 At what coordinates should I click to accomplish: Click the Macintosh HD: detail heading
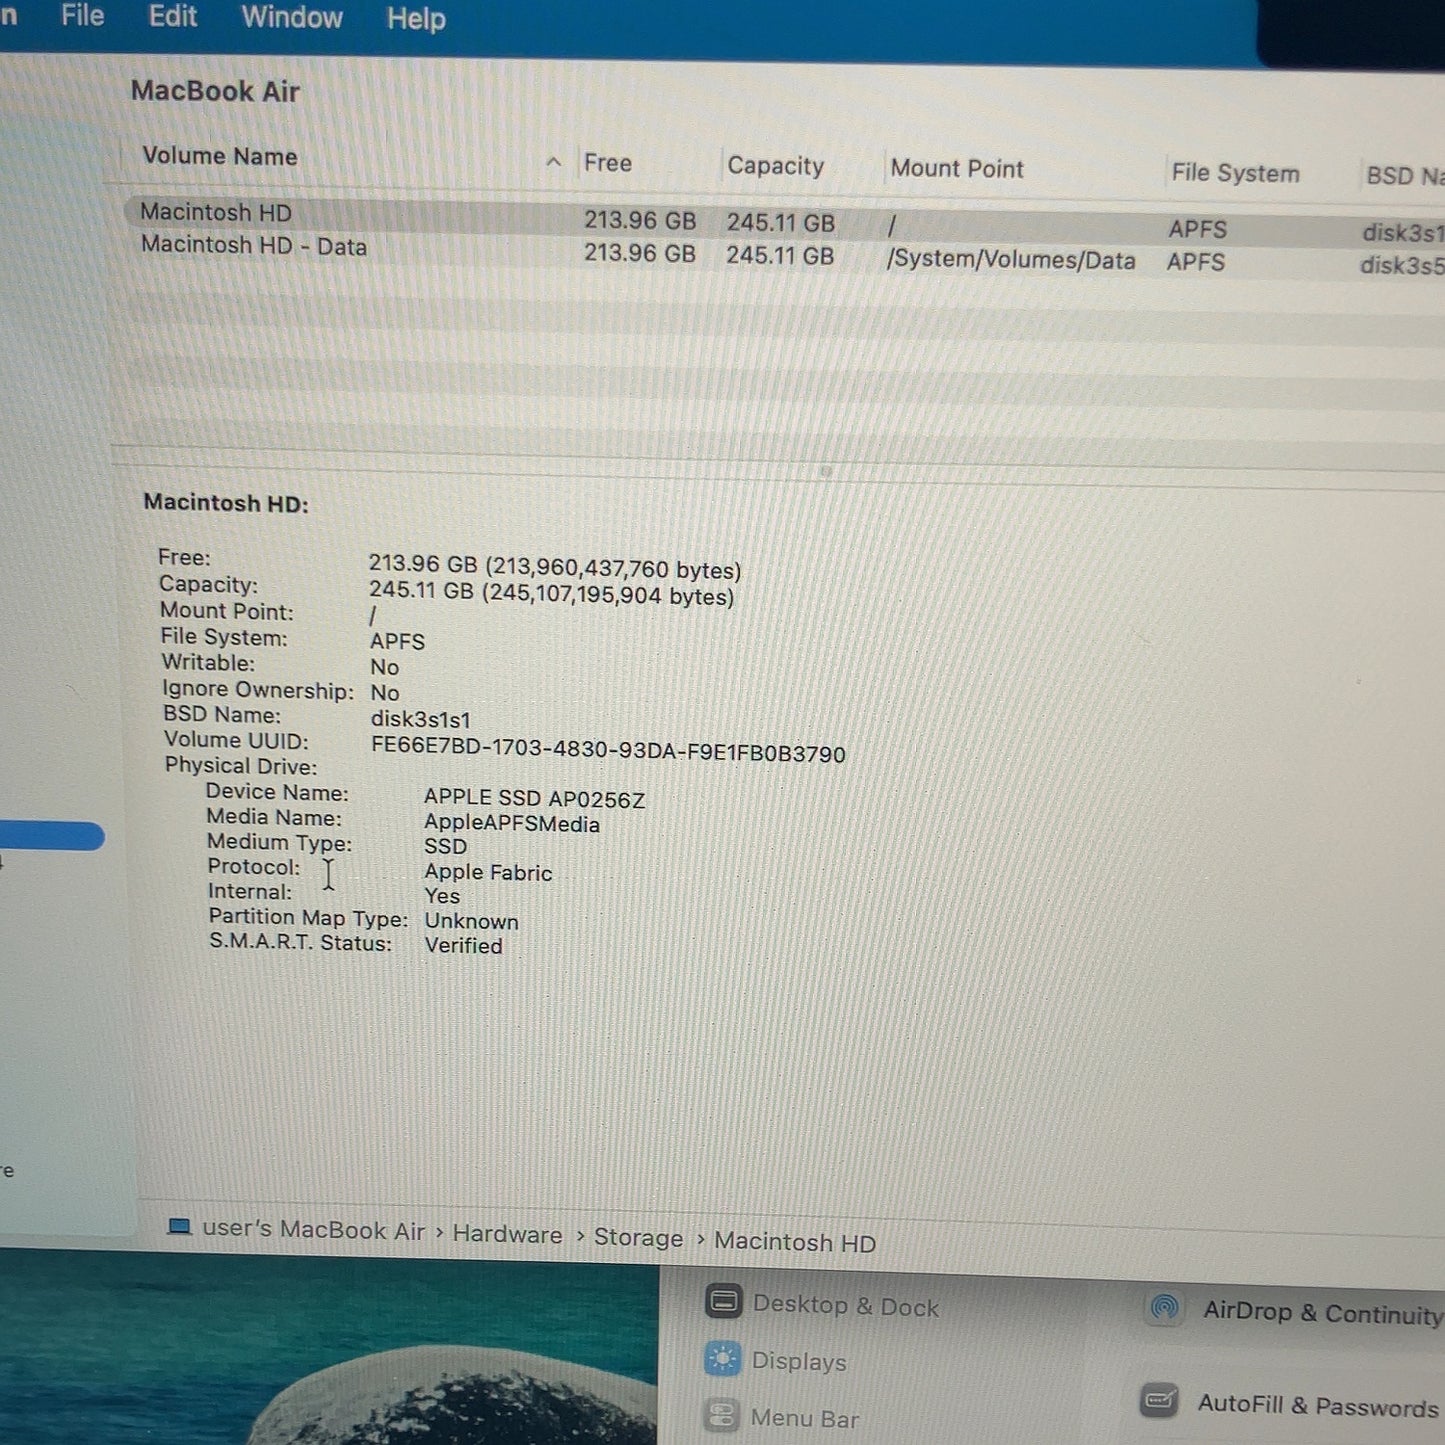click(x=226, y=502)
